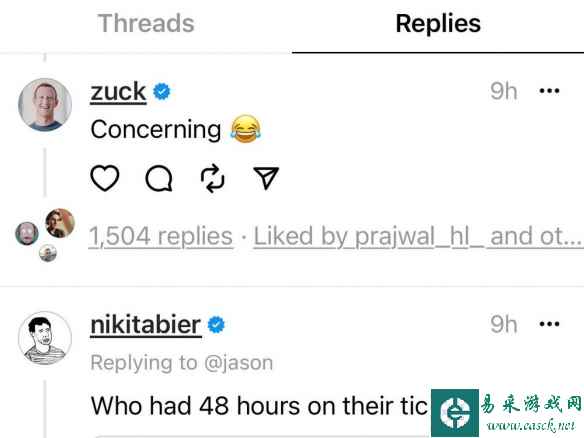Click the "Replying to @jason" text
The height and width of the screenshot is (438, 584).
[182, 363]
